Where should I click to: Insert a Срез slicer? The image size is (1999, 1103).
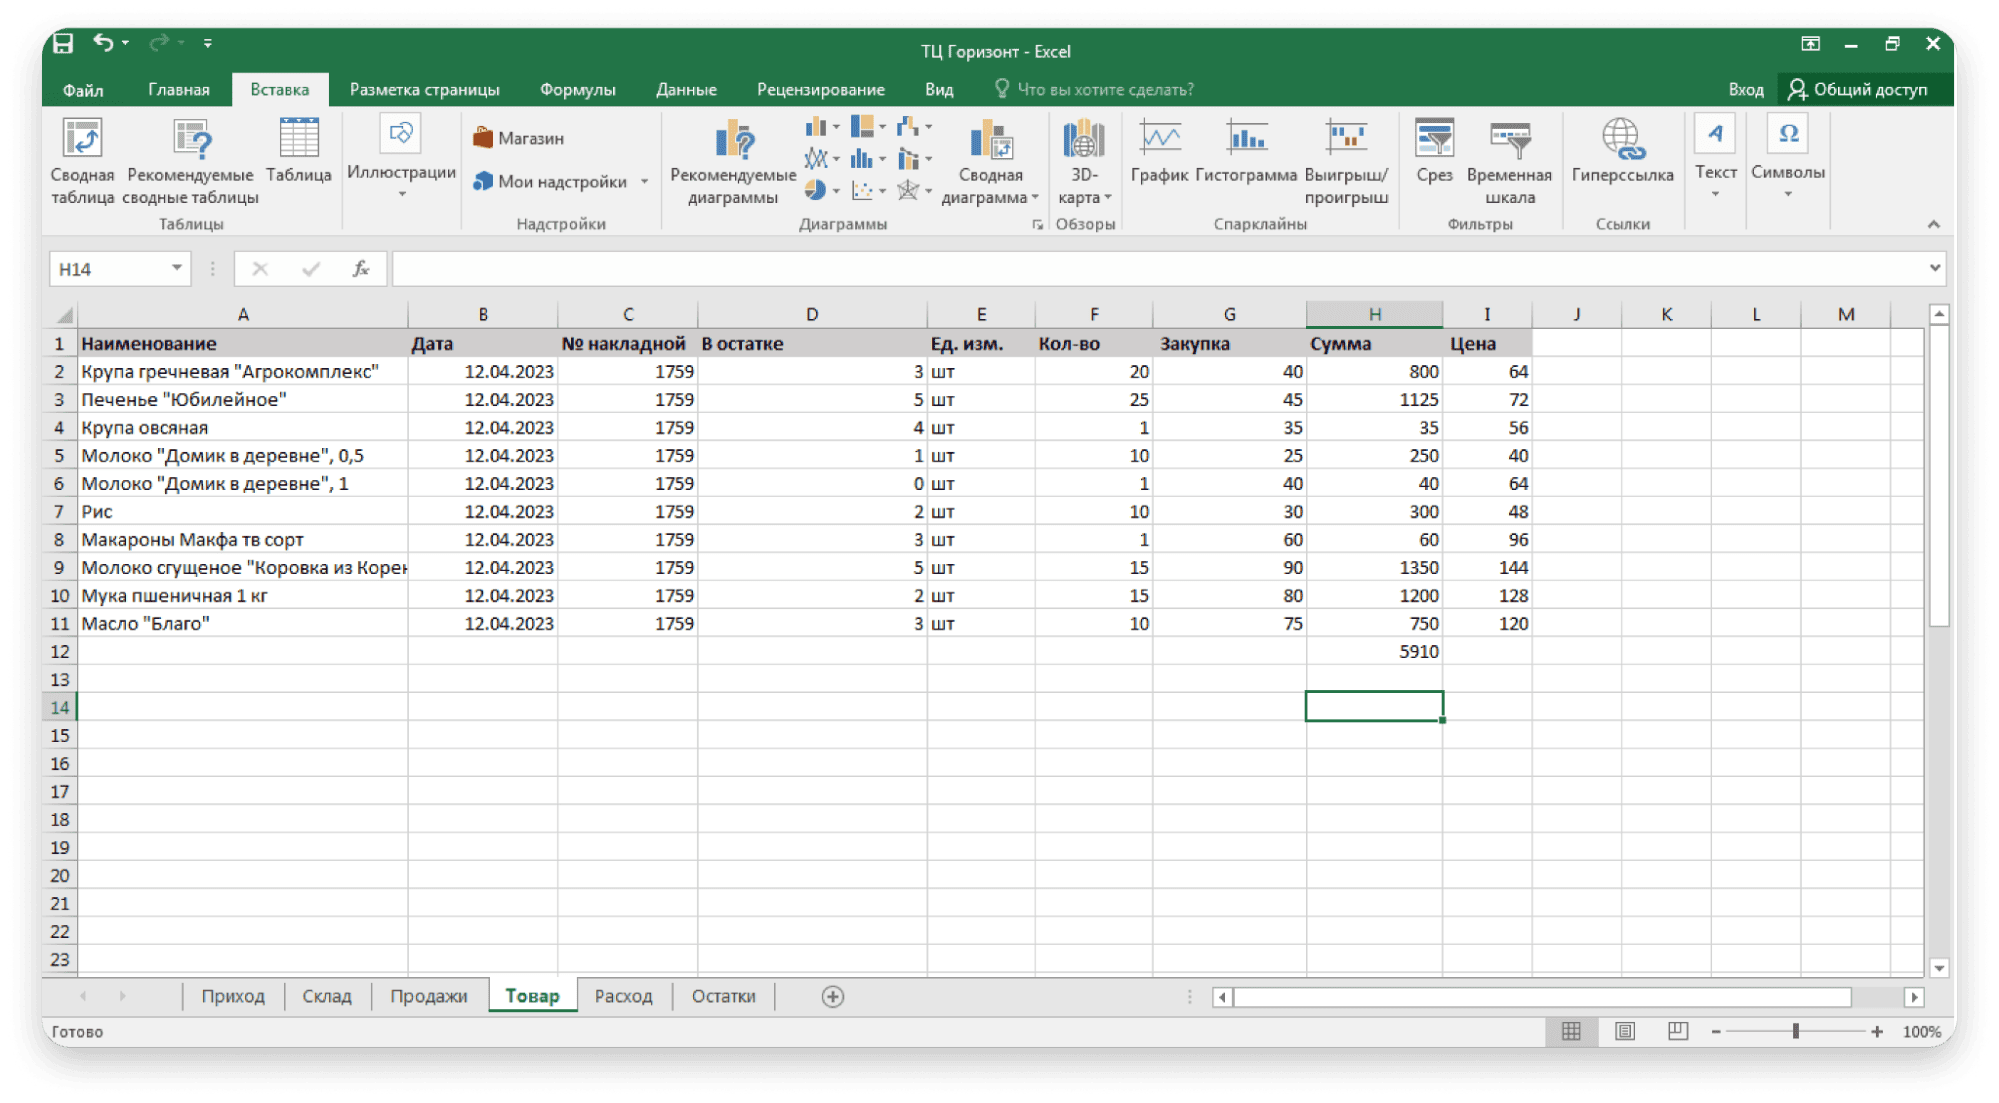click(x=1434, y=150)
